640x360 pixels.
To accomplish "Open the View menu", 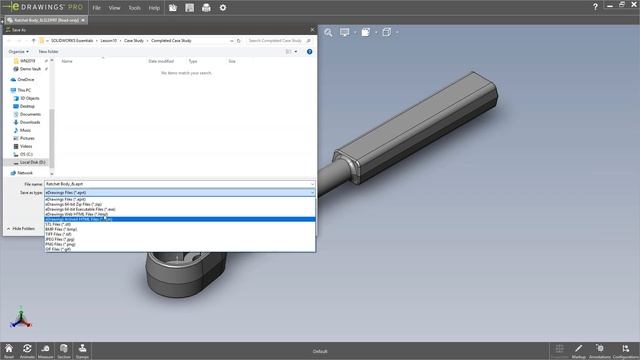I will tap(114, 8).
